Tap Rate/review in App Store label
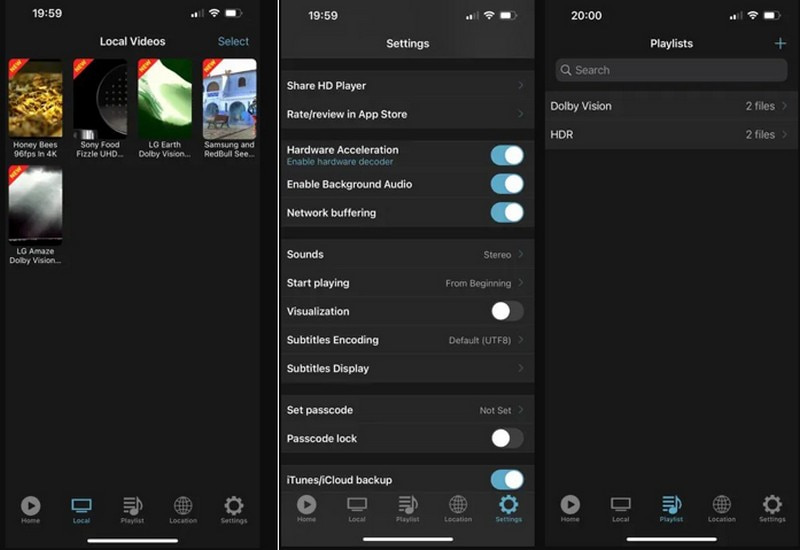Viewport: 800px width, 550px height. point(347,114)
